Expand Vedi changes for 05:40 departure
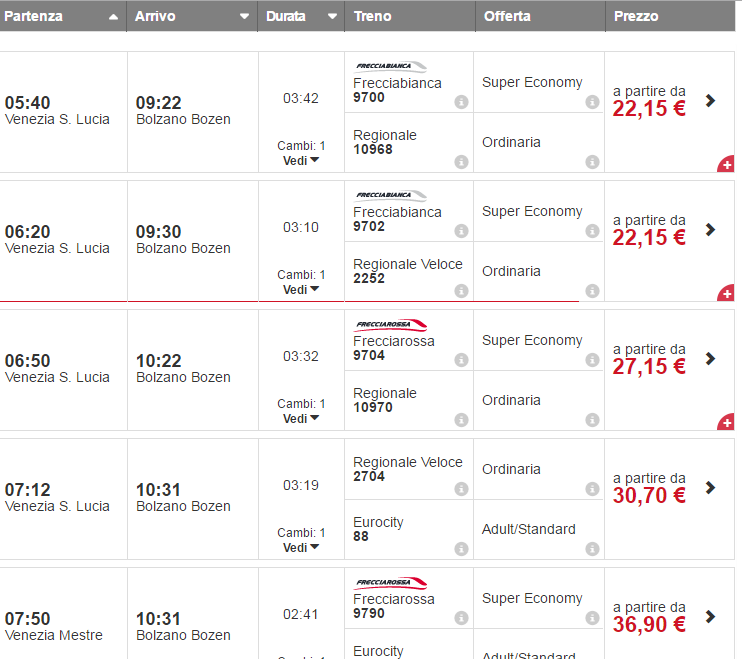The width and height of the screenshot is (742, 659). coord(301,160)
